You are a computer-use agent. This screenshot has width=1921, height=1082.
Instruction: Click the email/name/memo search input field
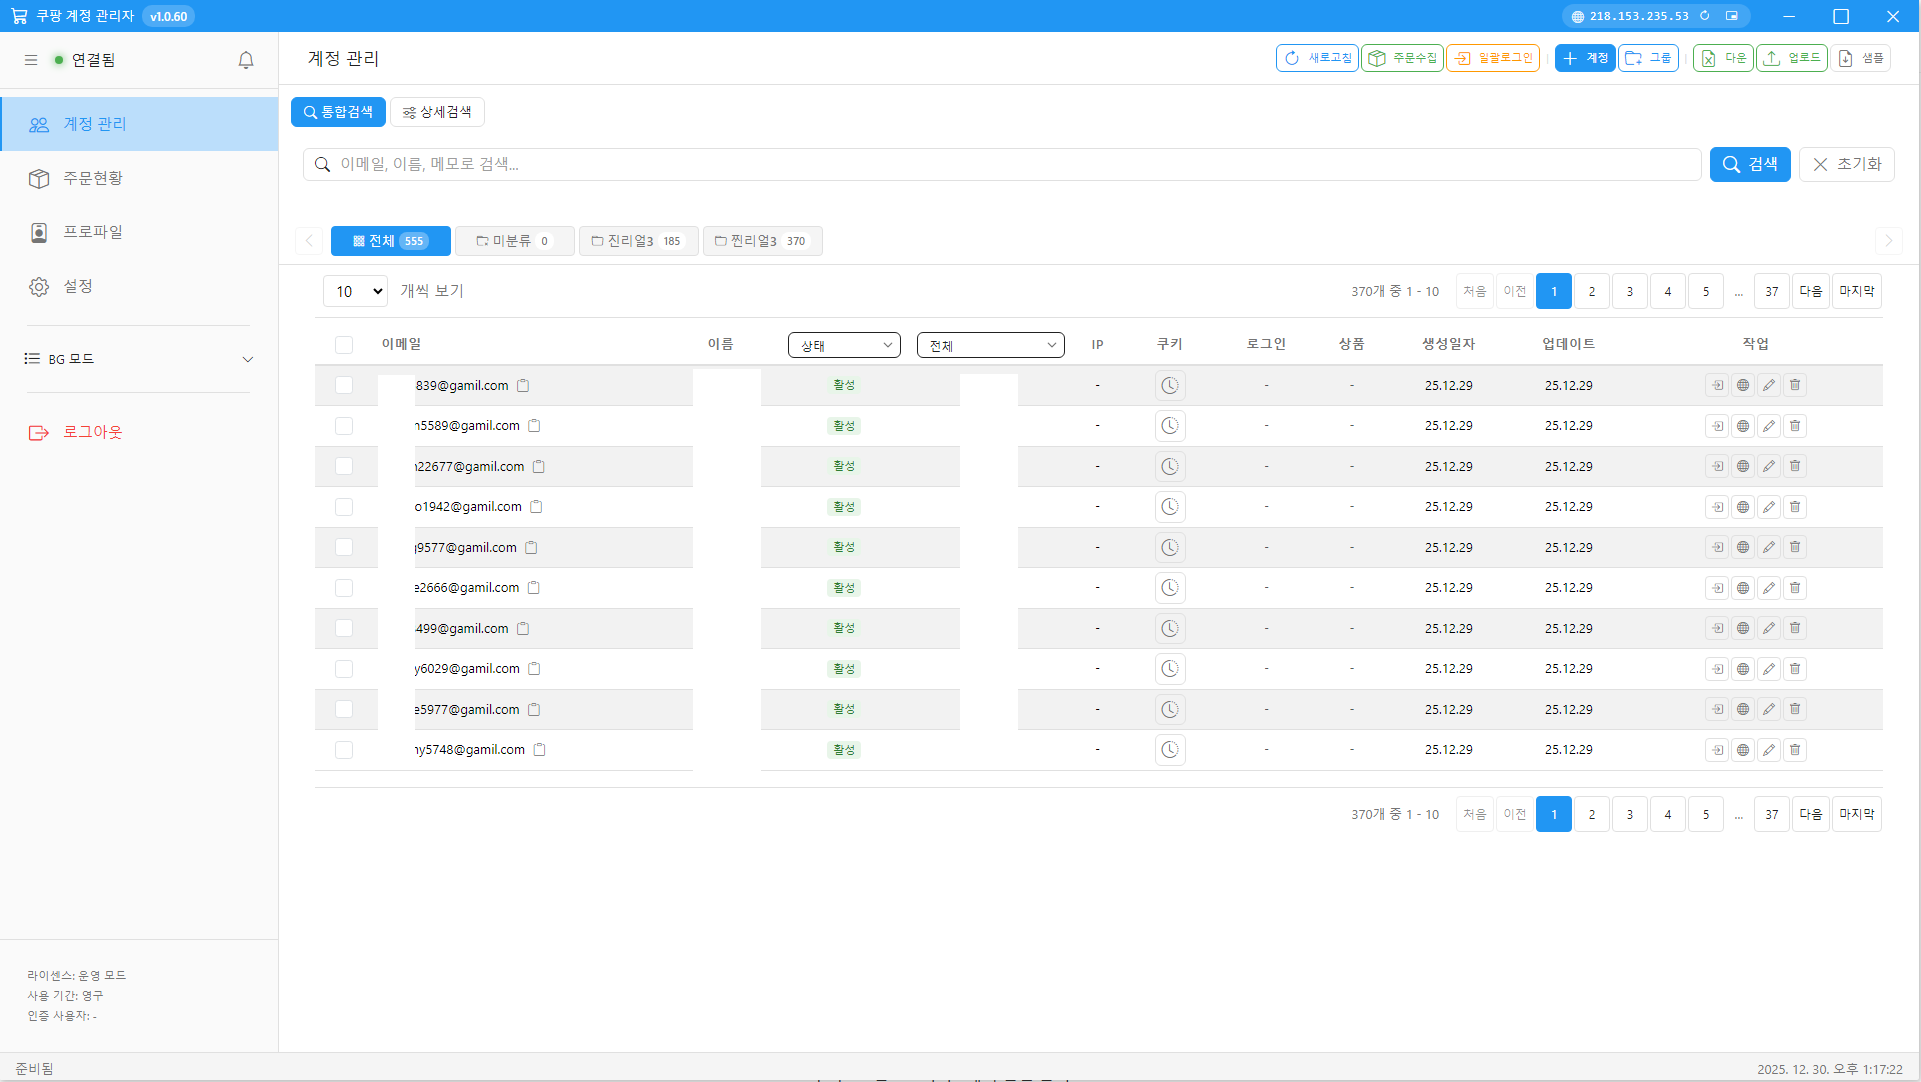point(1000,164)
